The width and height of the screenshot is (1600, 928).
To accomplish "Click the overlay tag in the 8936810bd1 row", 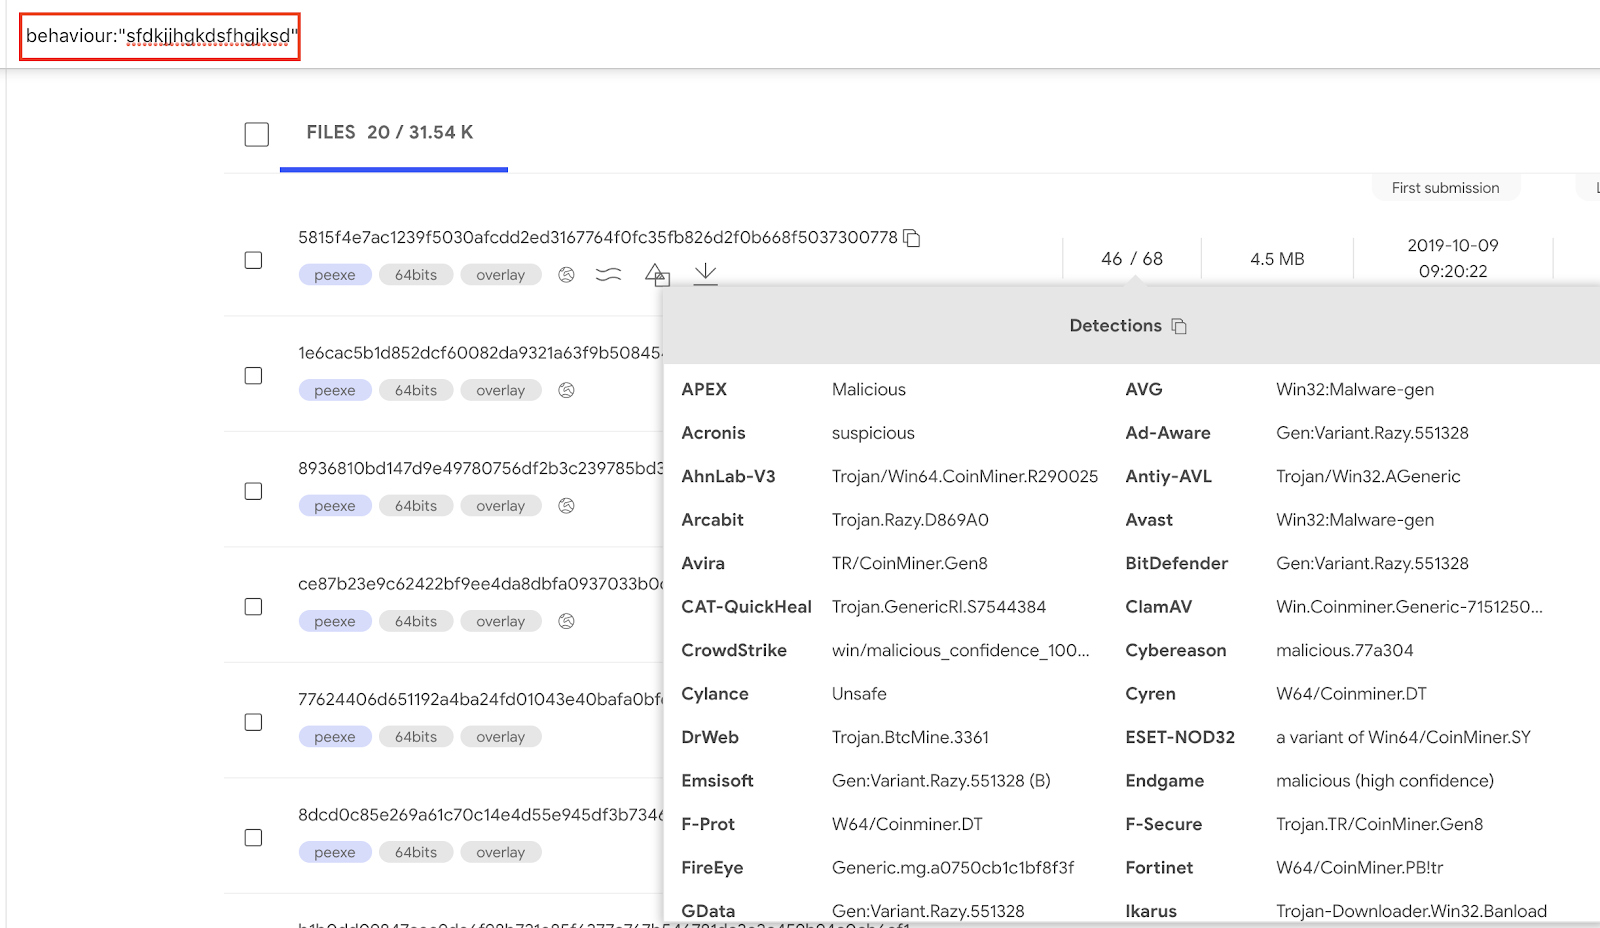I will [x=501, y=506].
